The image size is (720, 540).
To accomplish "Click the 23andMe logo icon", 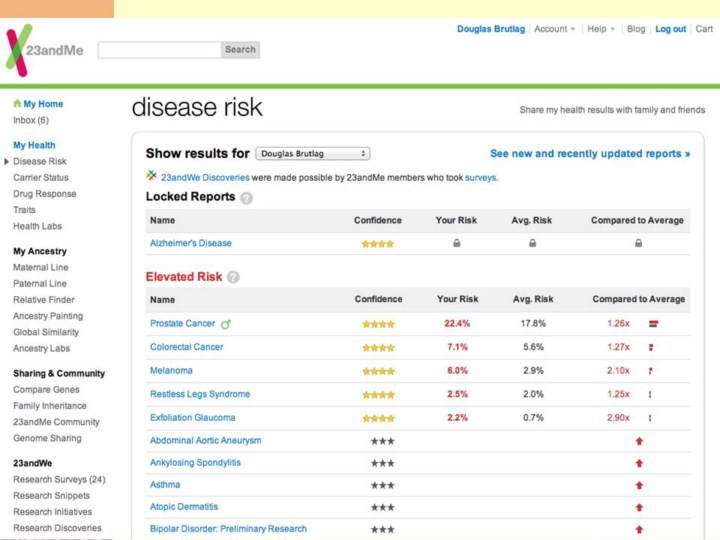I will (x=18, y=50).
